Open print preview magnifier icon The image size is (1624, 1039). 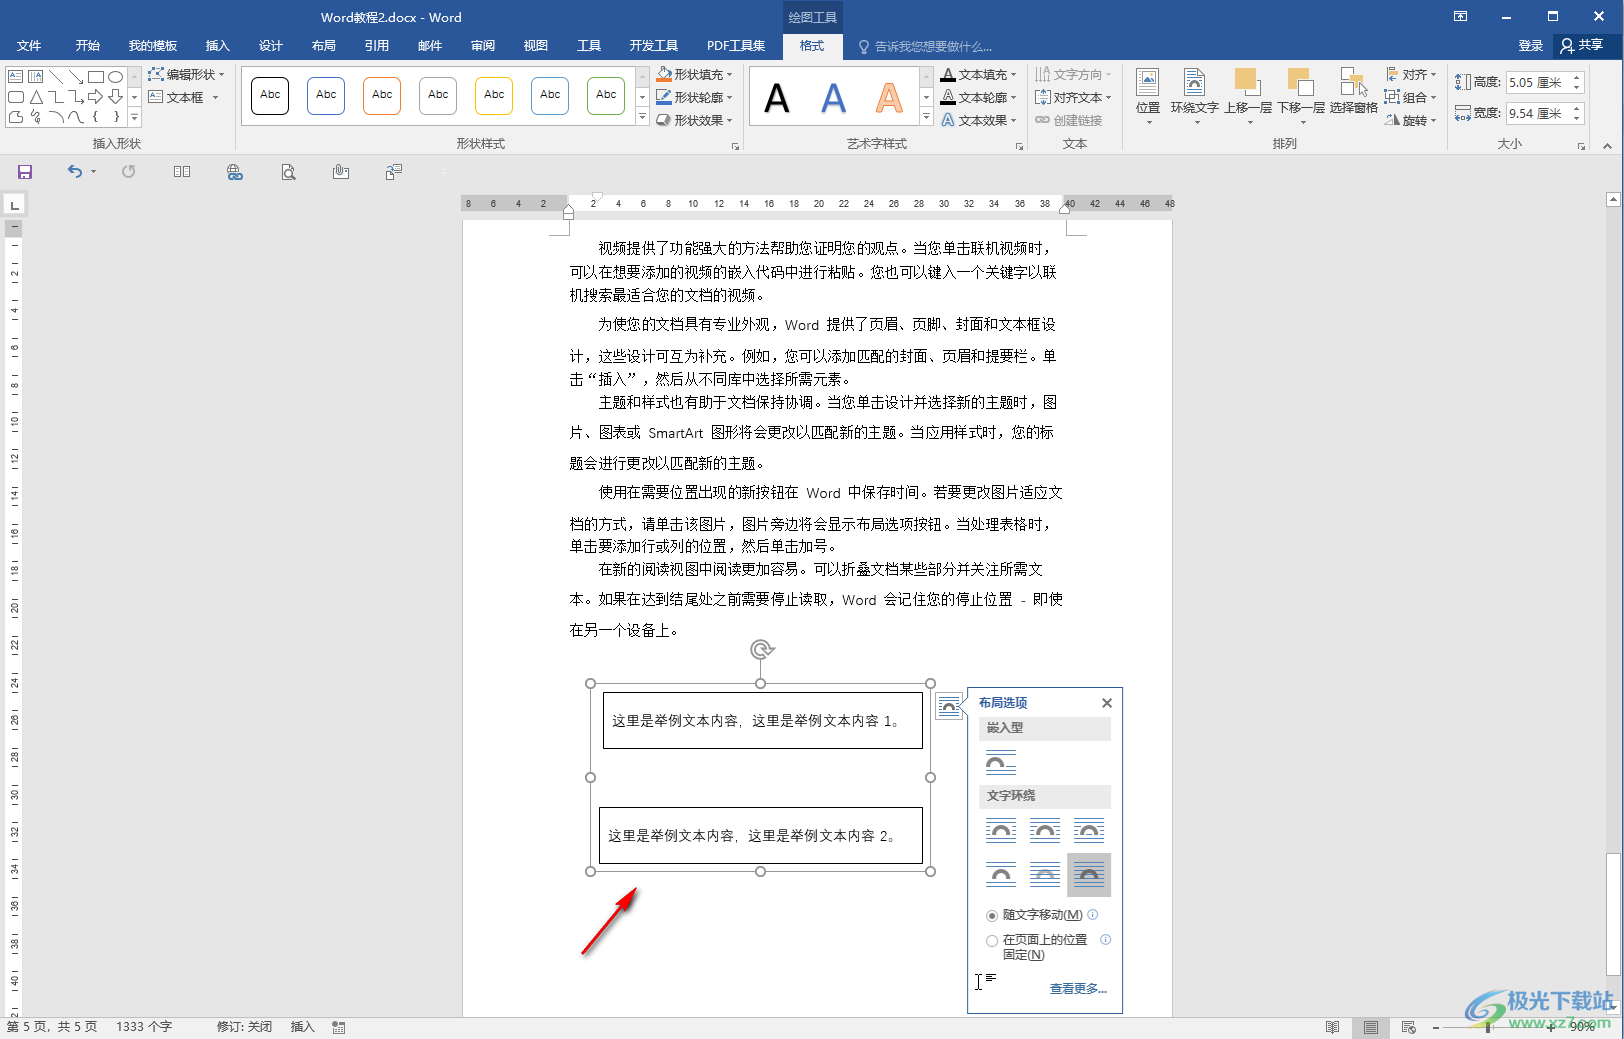[288, 172]
